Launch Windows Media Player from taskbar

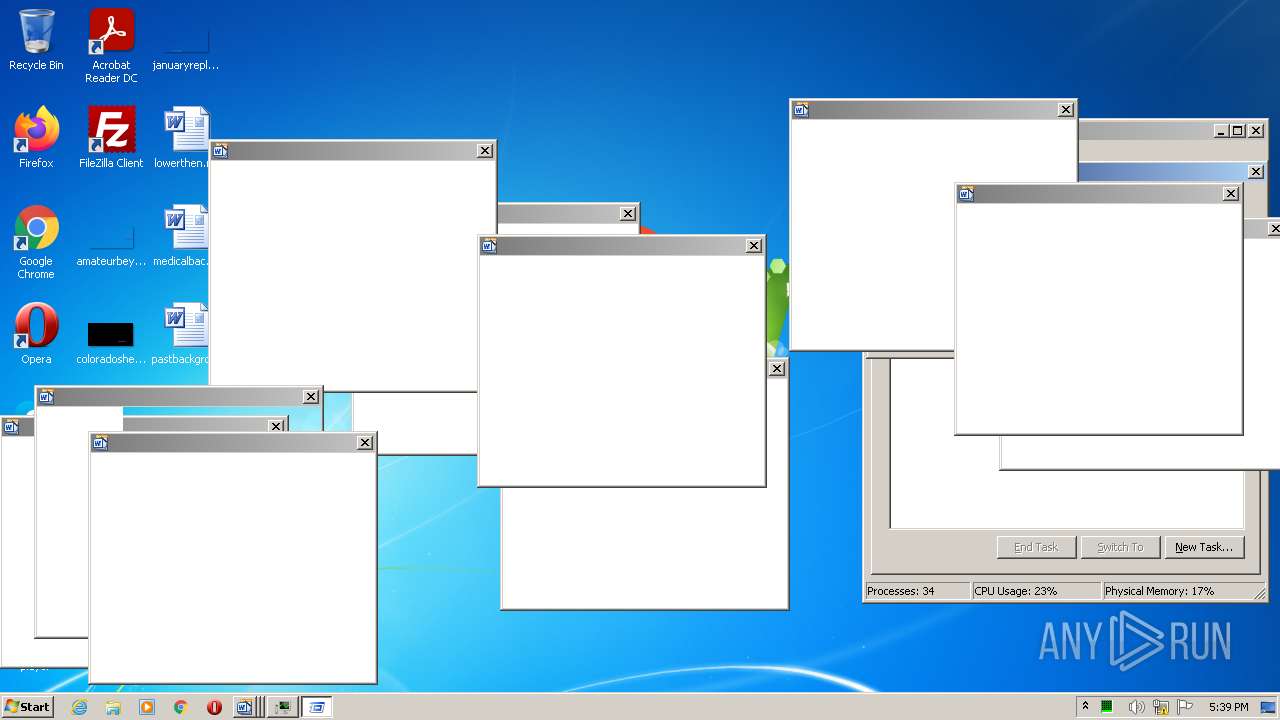click(x=147, y=707)
